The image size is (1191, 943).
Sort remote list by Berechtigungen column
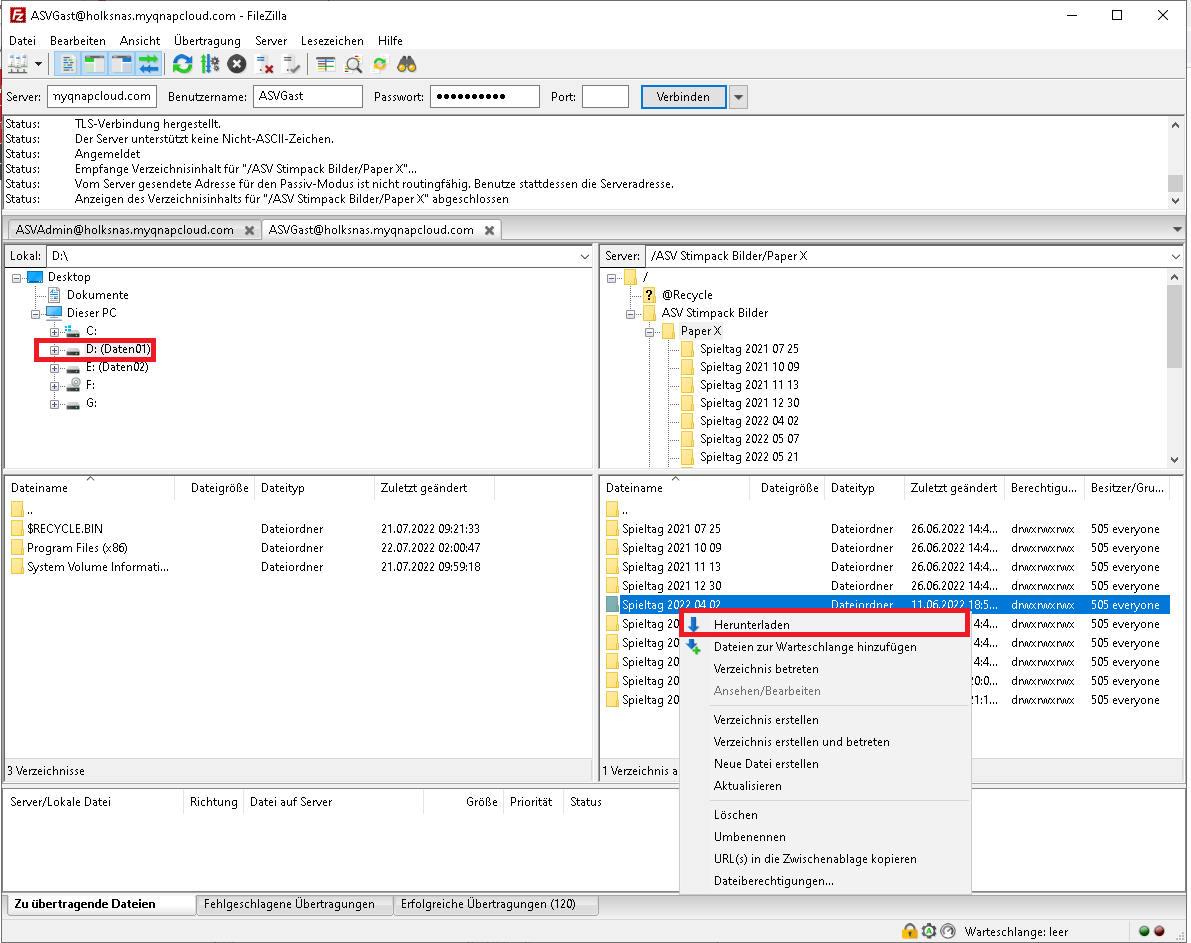click(x=1044, y=488)
